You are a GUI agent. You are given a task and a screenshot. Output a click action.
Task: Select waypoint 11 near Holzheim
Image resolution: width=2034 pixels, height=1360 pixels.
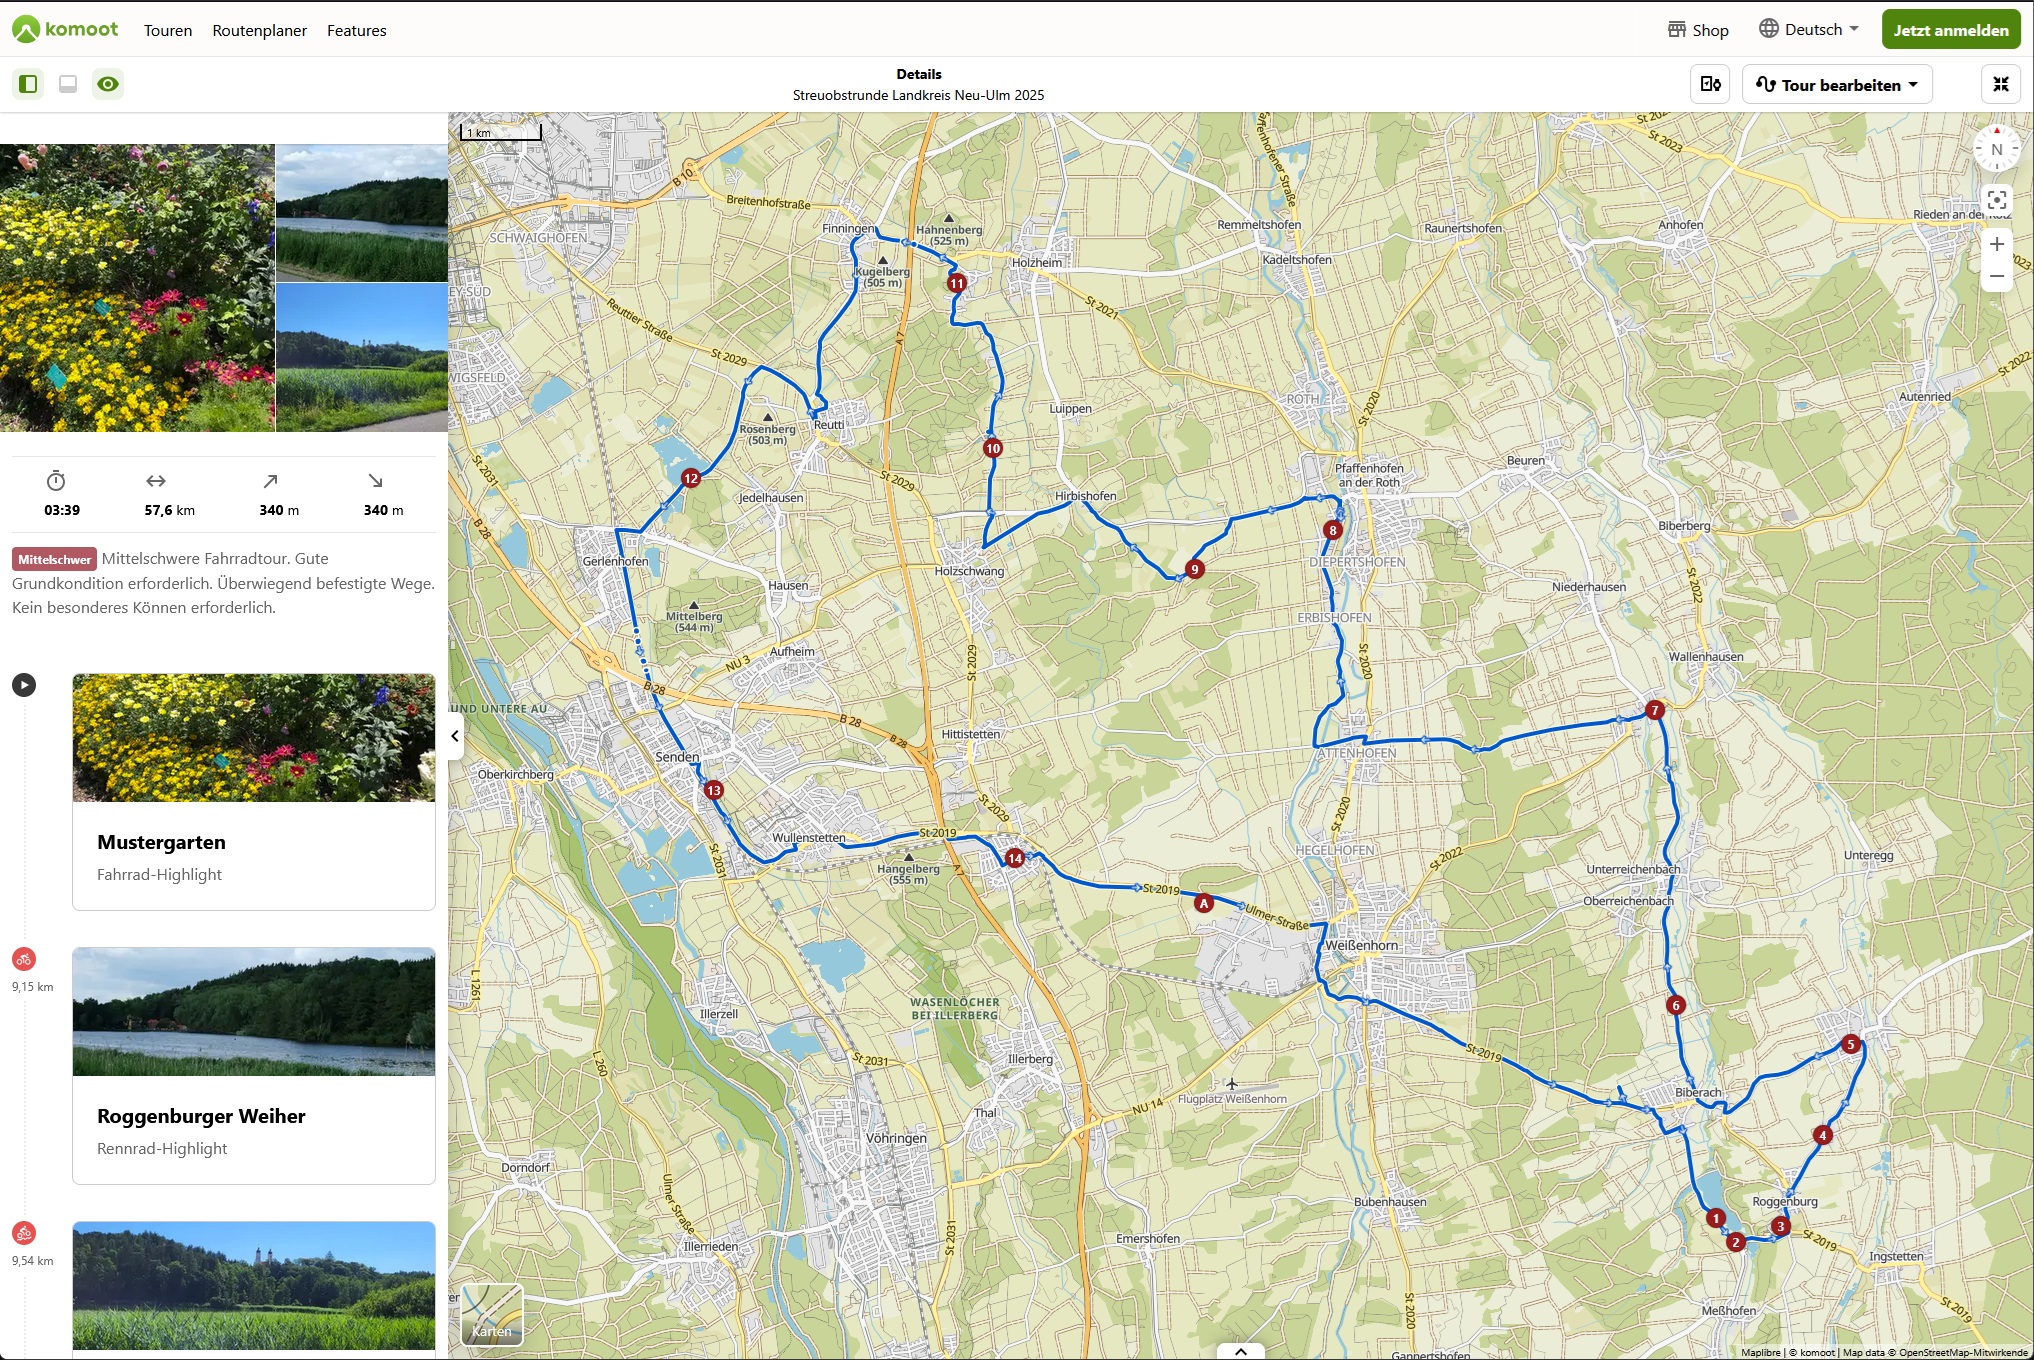pos(957,283)
